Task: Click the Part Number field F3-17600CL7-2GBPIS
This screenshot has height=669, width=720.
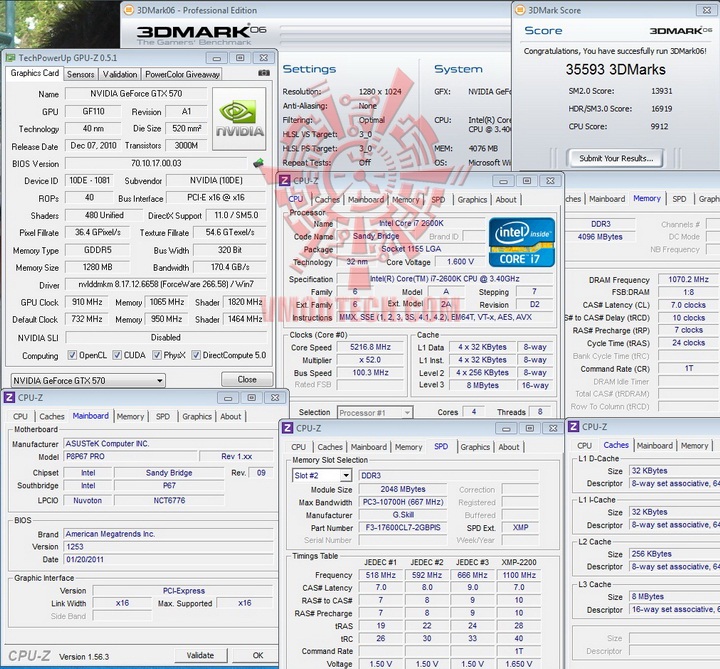Action: coord(403,528)
